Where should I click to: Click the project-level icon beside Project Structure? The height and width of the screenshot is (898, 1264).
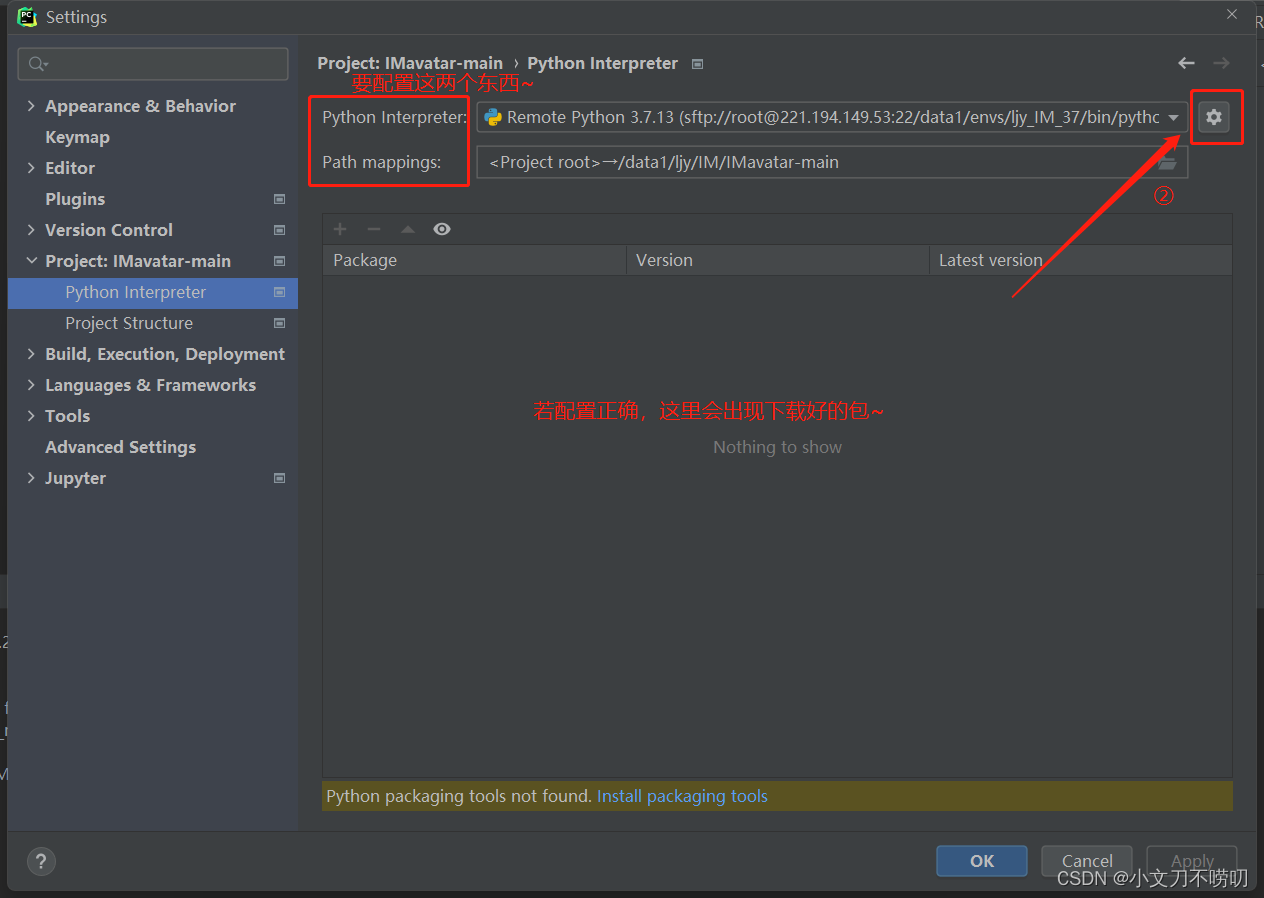click(x=279, y=323)
